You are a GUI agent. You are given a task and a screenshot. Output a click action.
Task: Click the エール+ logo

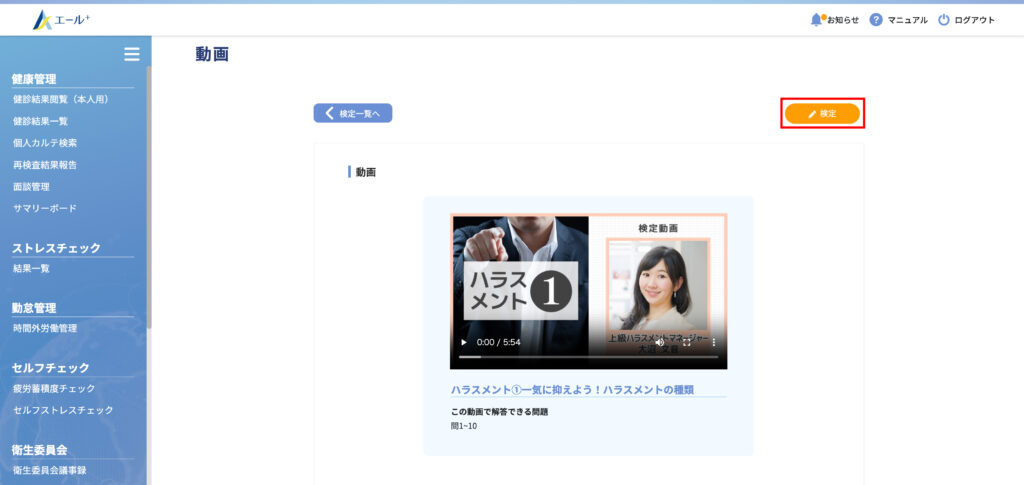pyautogui.click(x=62, y=20)
